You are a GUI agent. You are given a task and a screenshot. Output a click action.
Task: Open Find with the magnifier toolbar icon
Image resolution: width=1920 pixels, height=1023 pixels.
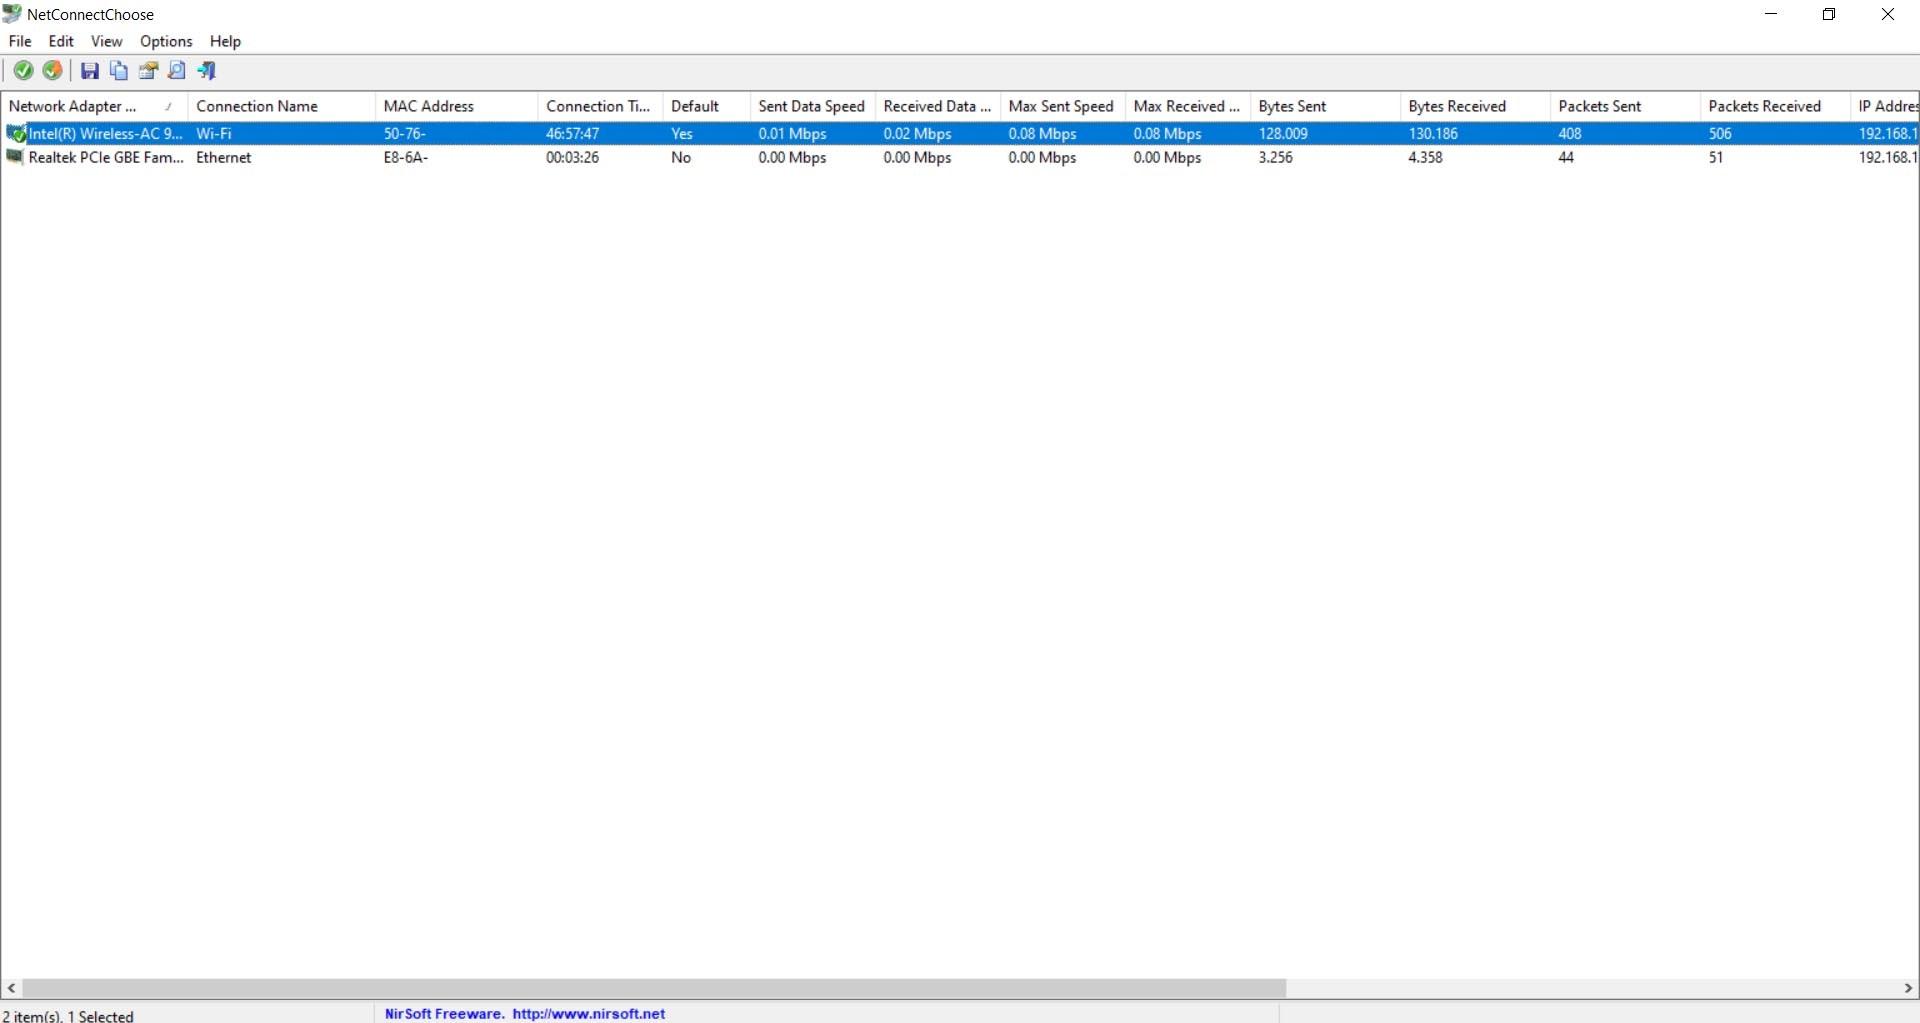(x=177, y=70)
